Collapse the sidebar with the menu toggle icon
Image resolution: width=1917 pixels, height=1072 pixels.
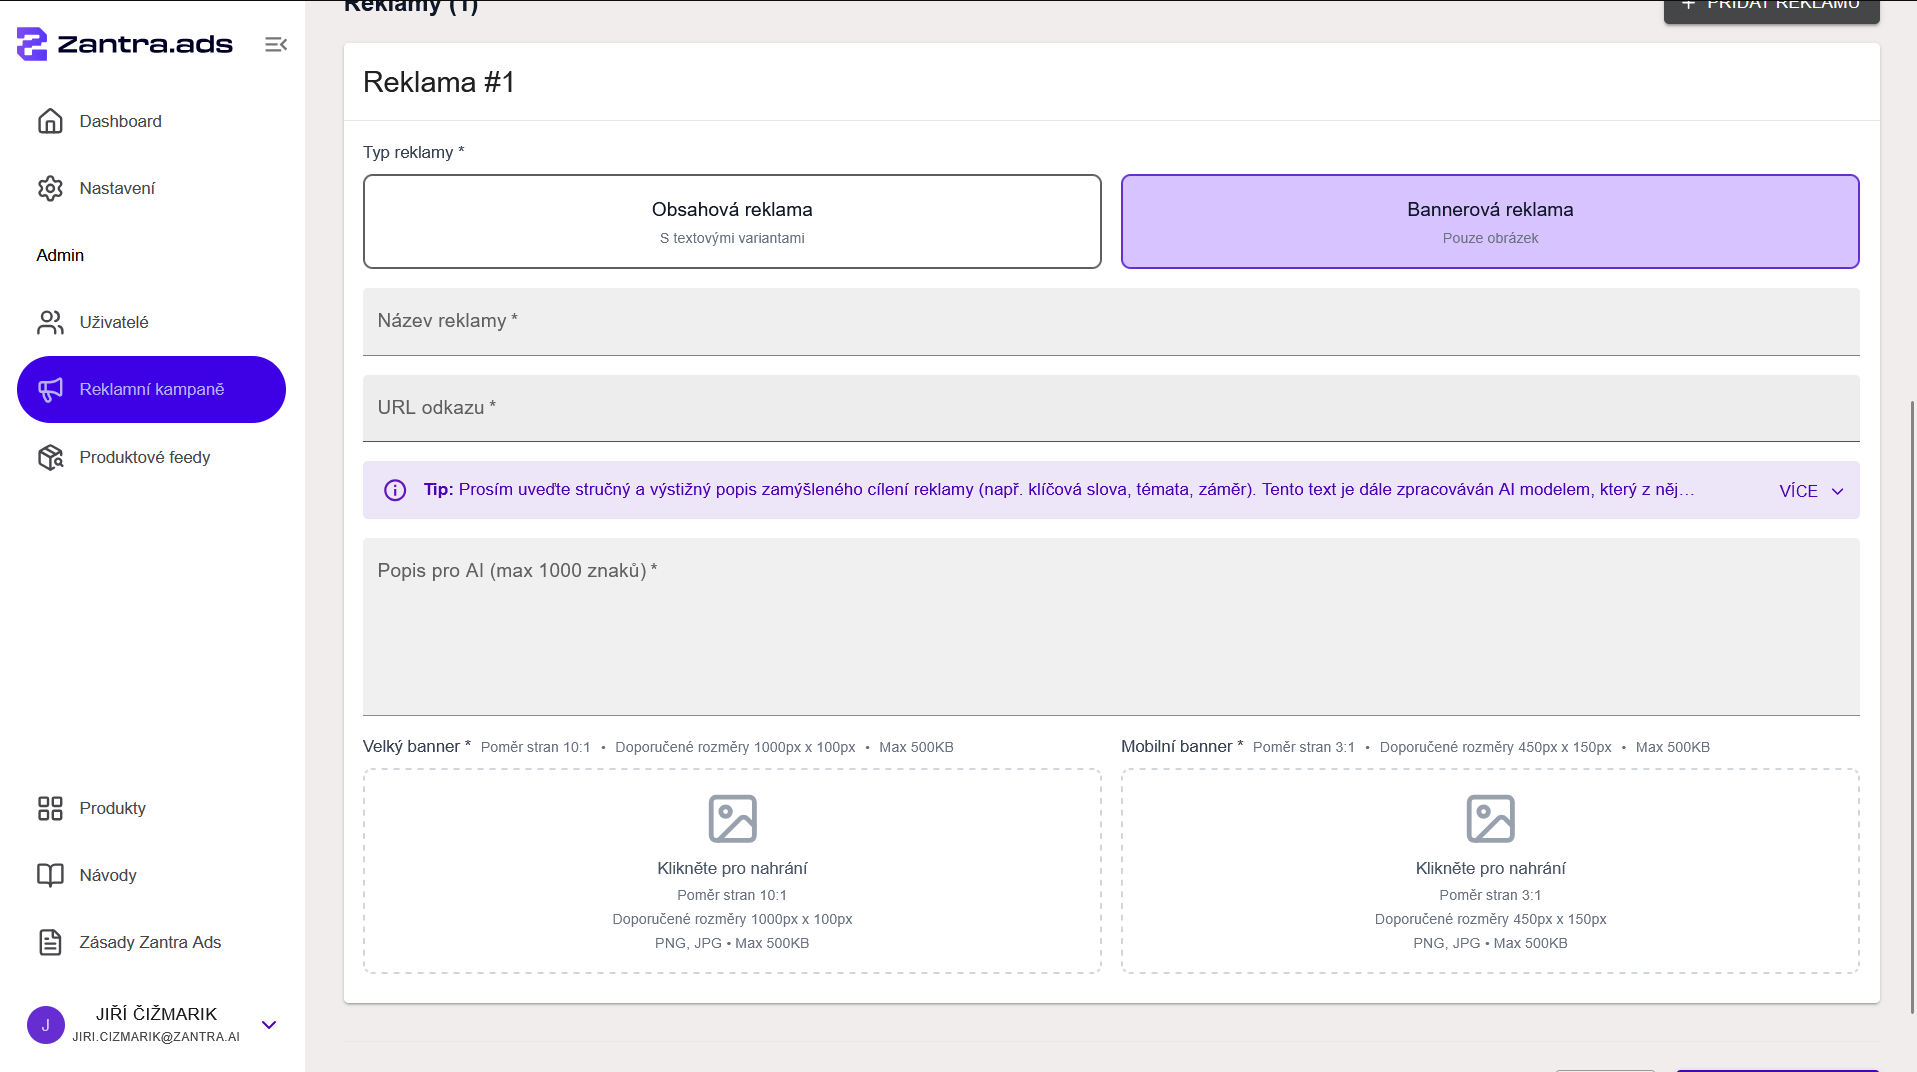[276, 44]
